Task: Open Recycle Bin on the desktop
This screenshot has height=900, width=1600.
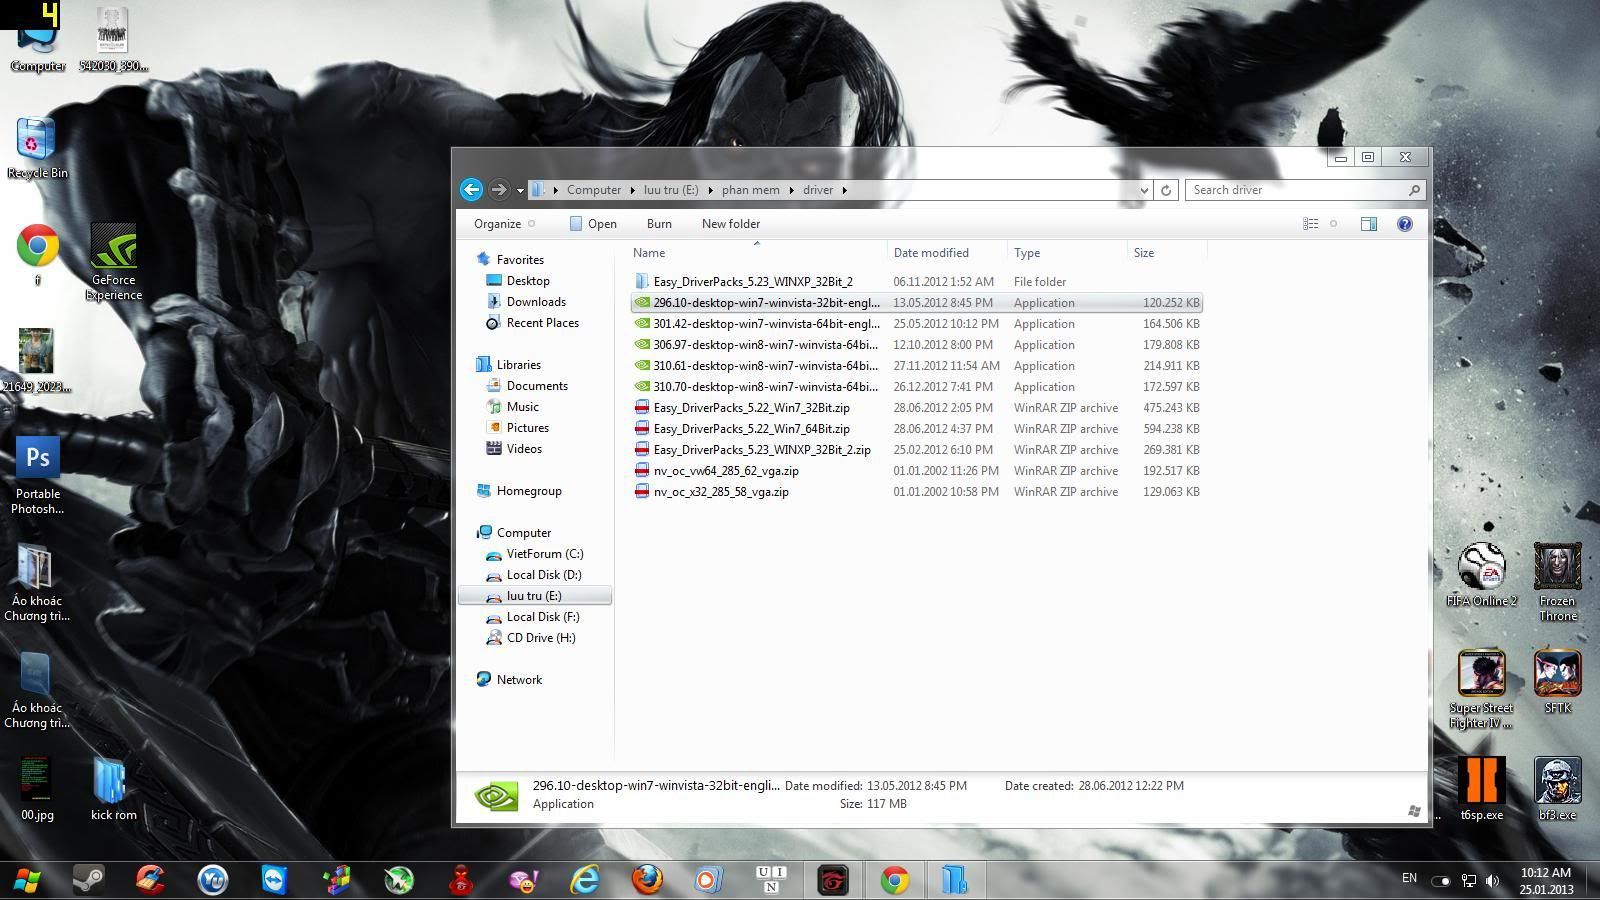Action: tap(37, 148)
